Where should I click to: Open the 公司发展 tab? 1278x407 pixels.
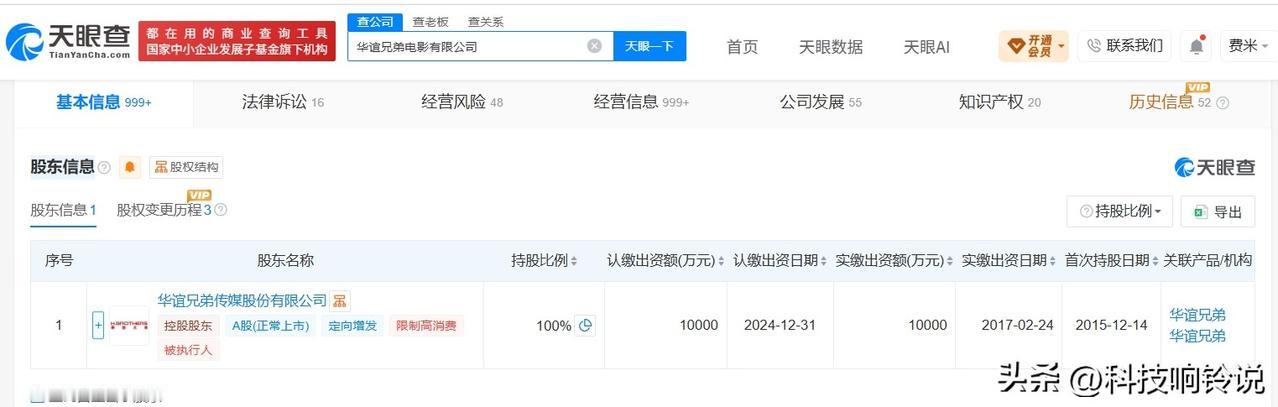click(820, 102)
